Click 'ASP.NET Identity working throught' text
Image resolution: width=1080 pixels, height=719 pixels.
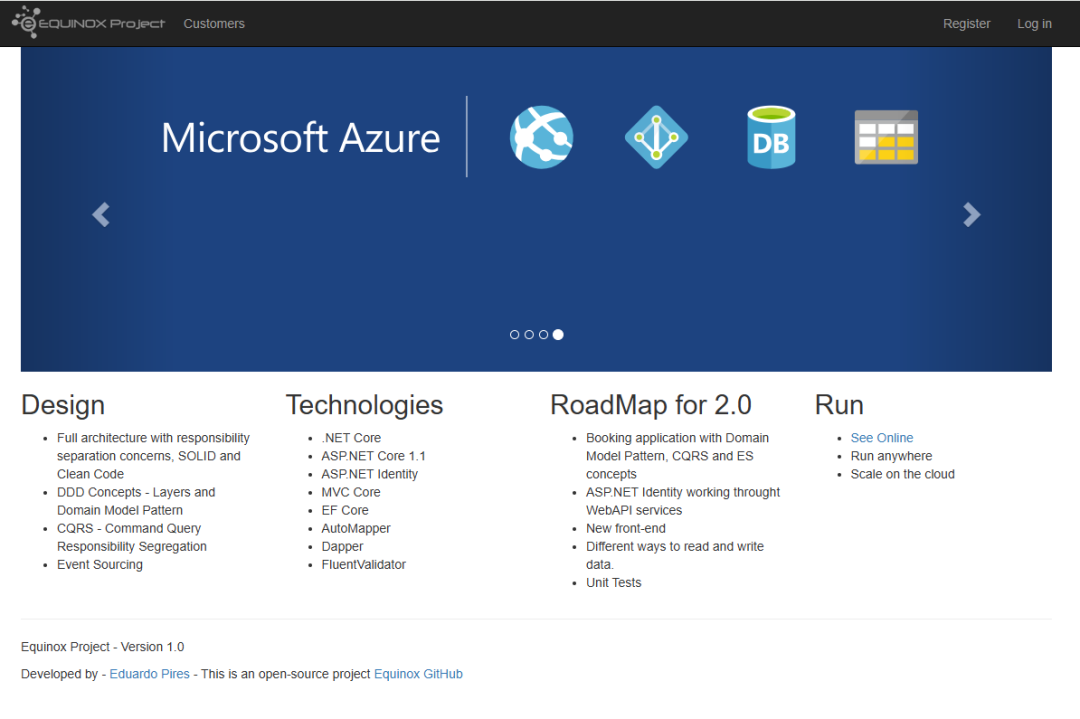click(683, 492)
